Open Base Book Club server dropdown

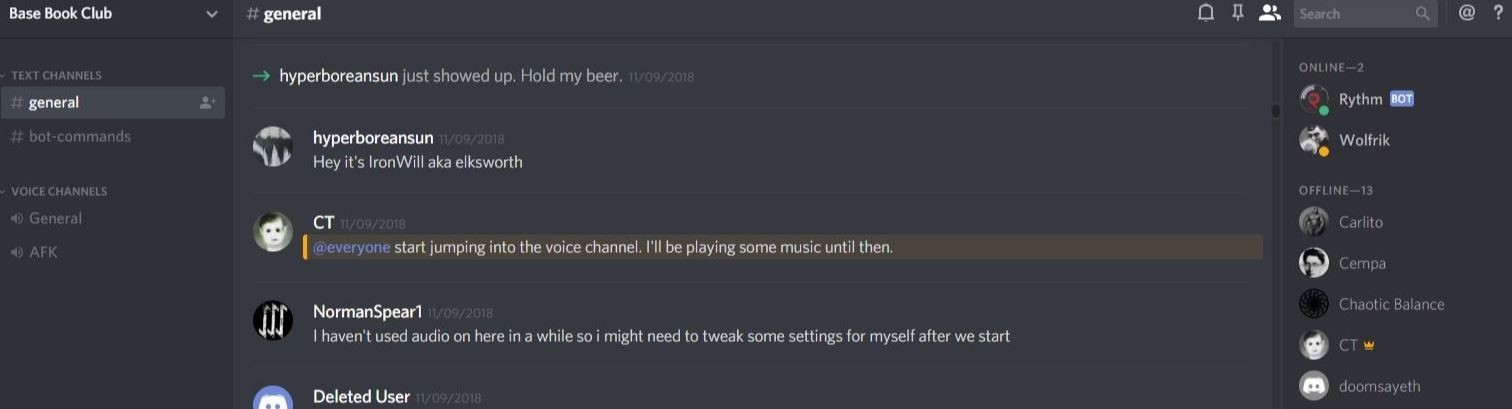(211, 14)
